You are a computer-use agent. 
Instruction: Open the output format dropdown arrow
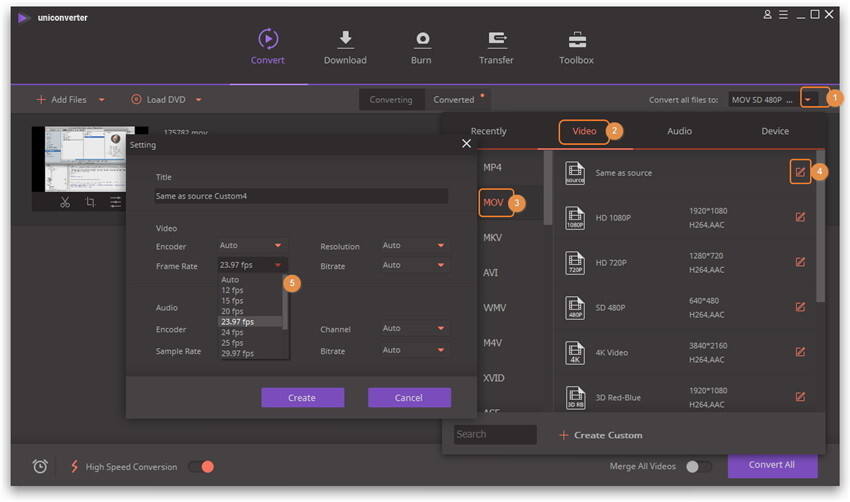(x=808, y=100)
